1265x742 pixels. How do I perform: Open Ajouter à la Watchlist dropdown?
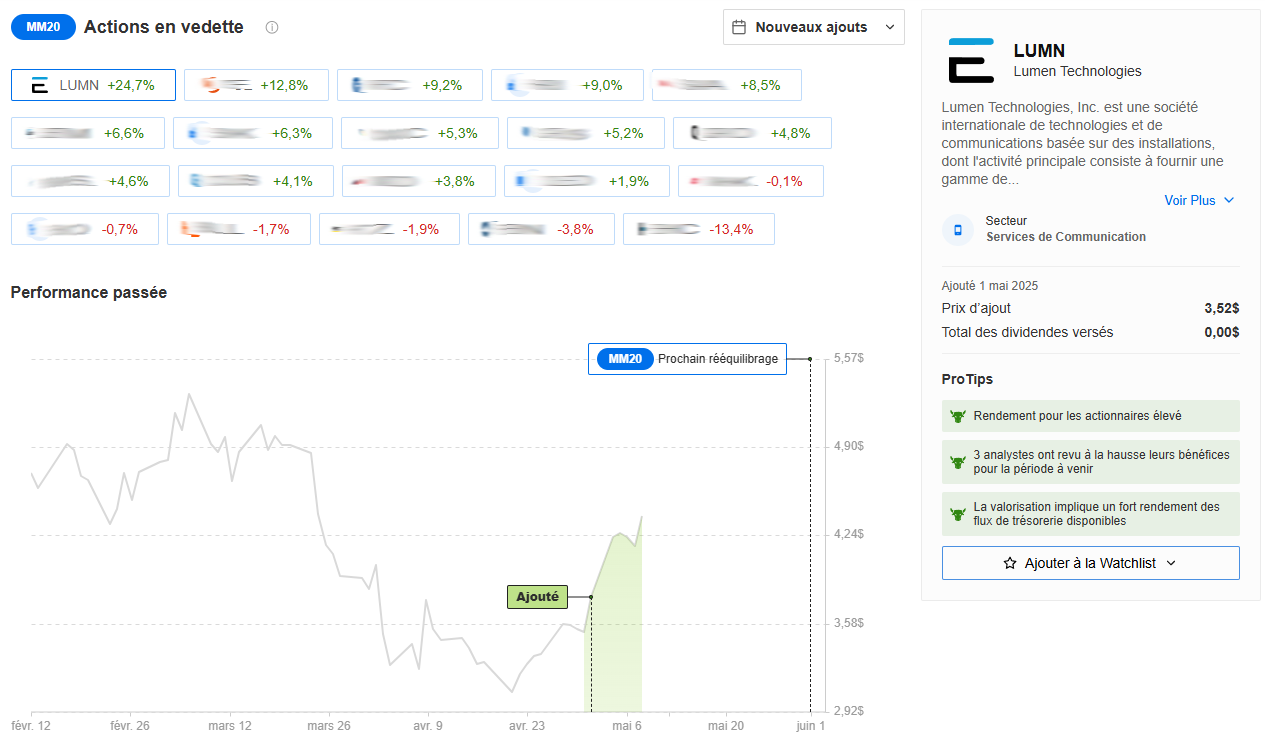click(1090, 563)
